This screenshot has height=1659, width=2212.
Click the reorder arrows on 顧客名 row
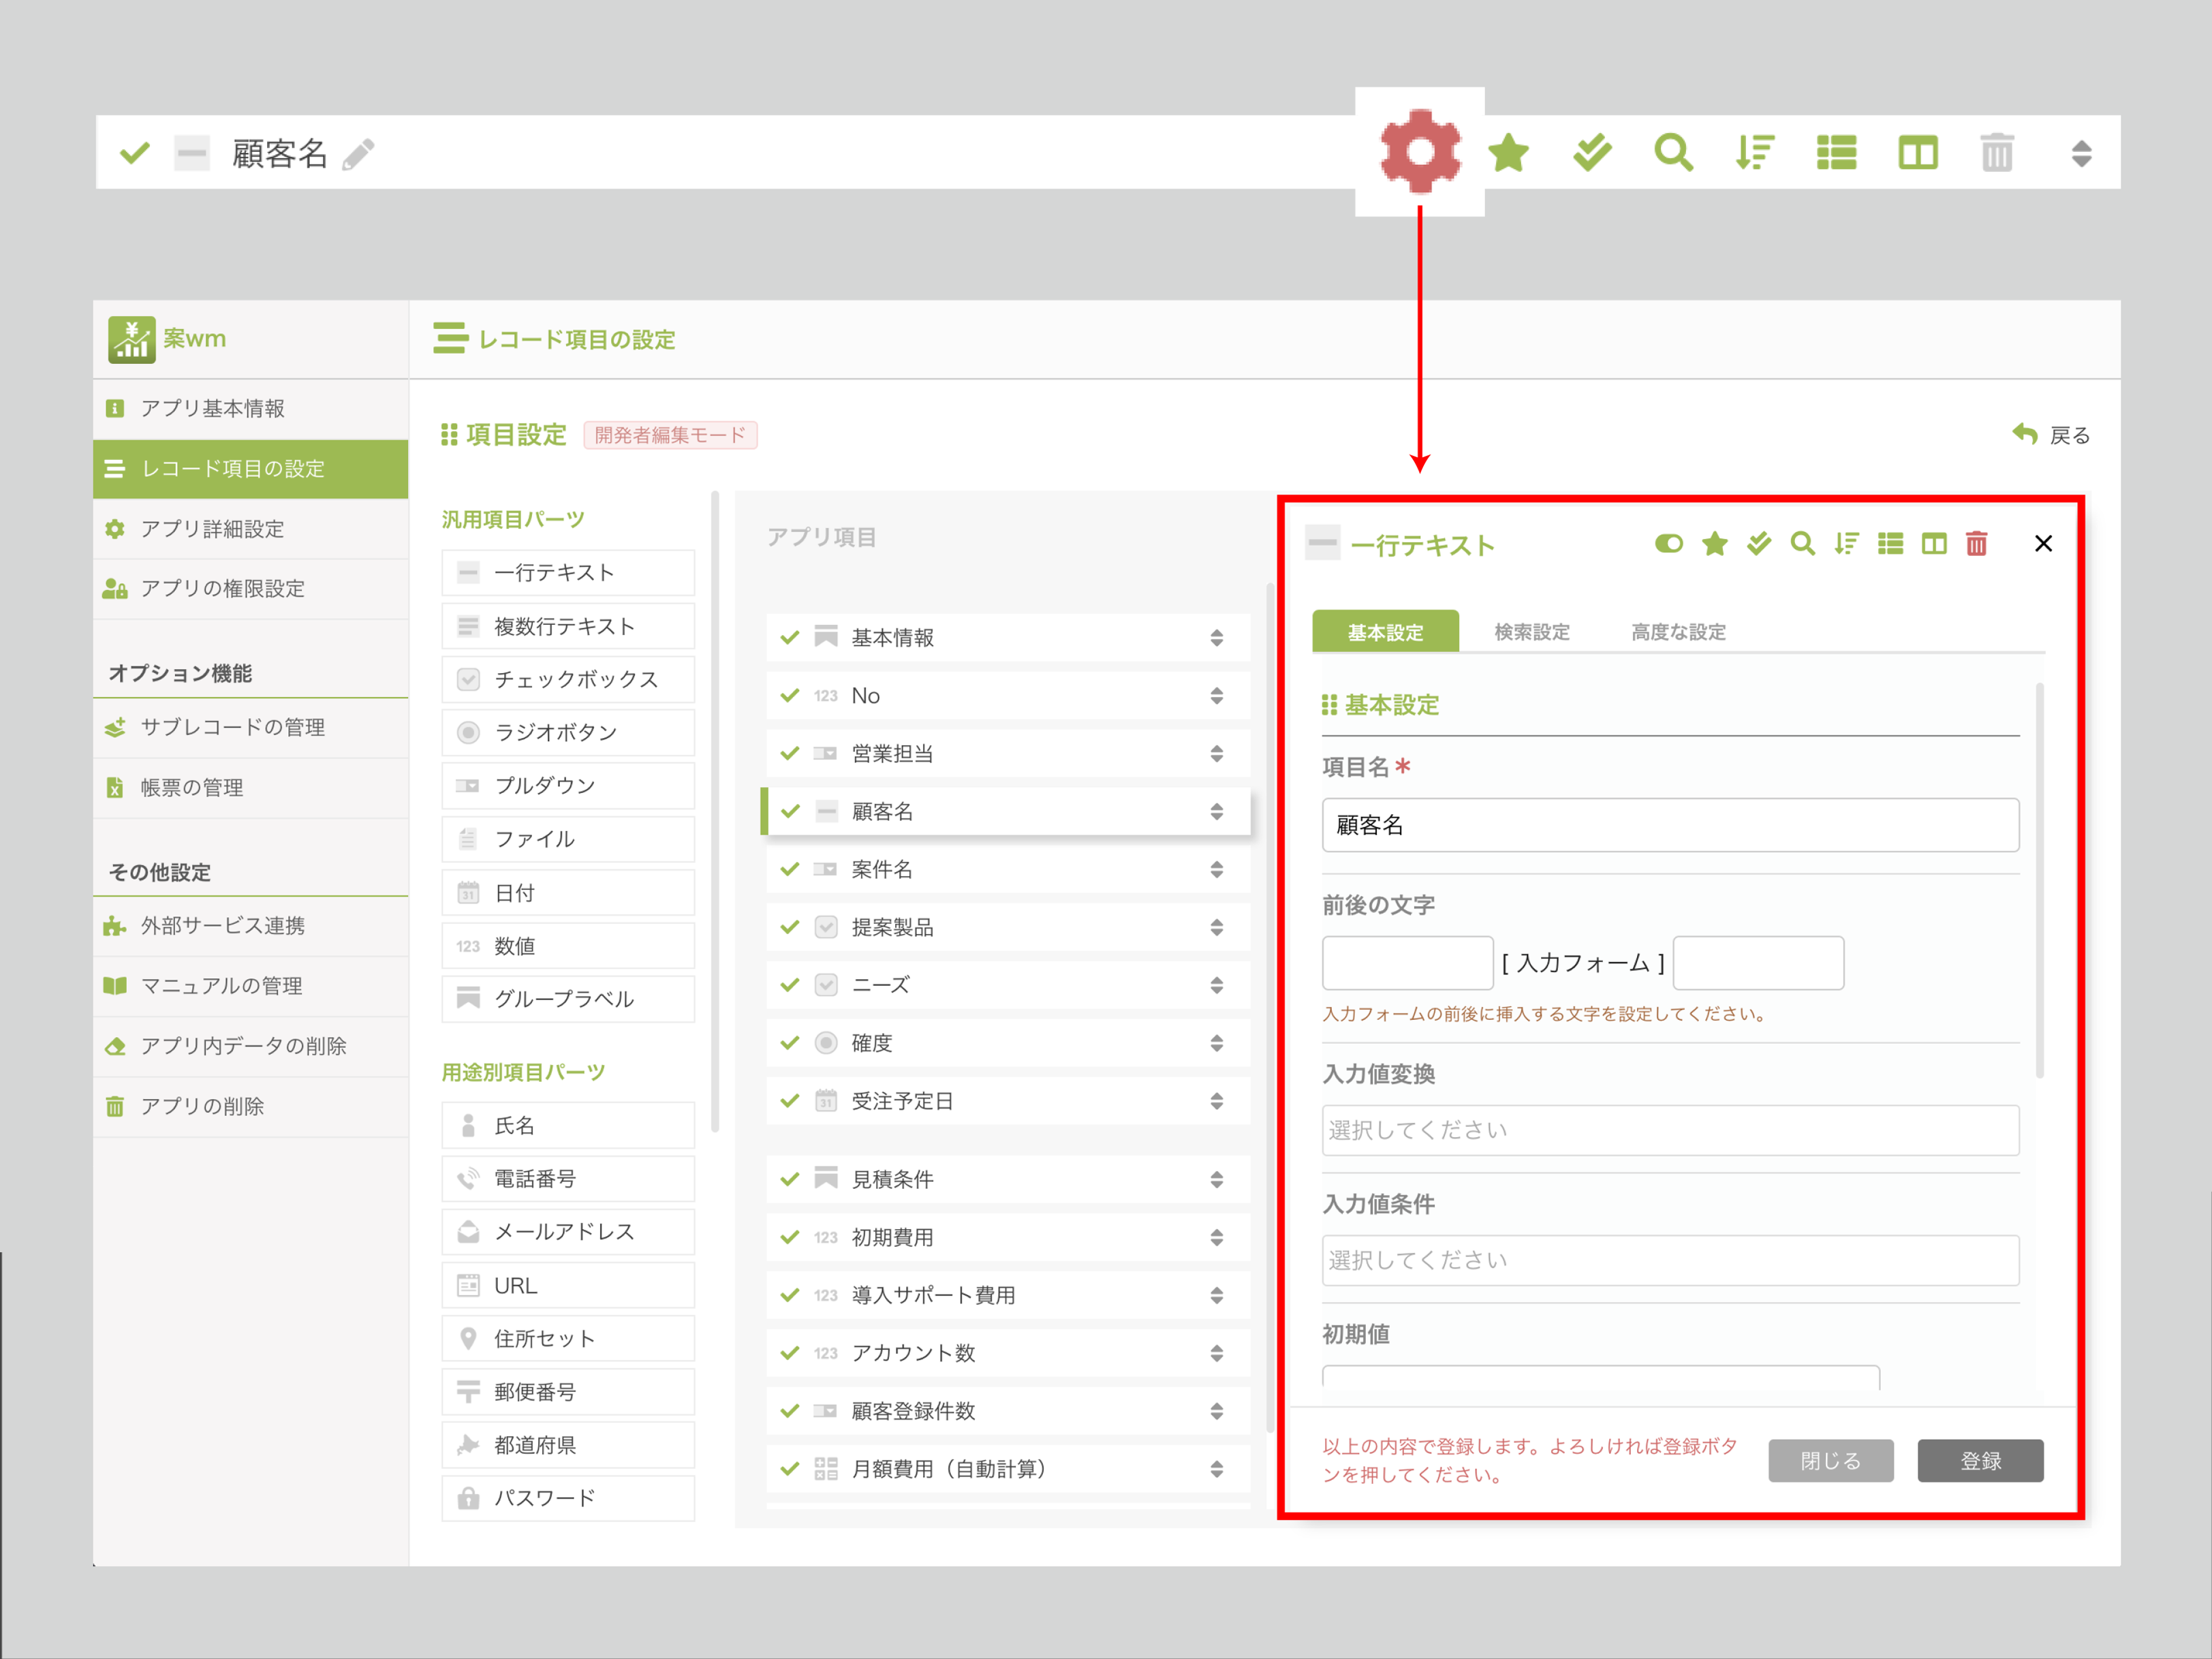click(x=1216, y=811)
